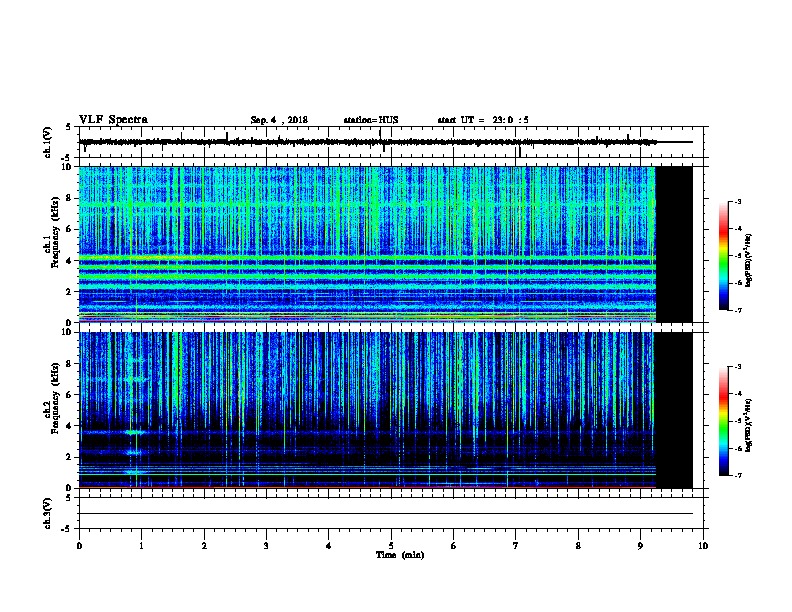Viewport: 792px width, 612px height.
Task: Click time axis tick label "4"
Action: (329, 546)
